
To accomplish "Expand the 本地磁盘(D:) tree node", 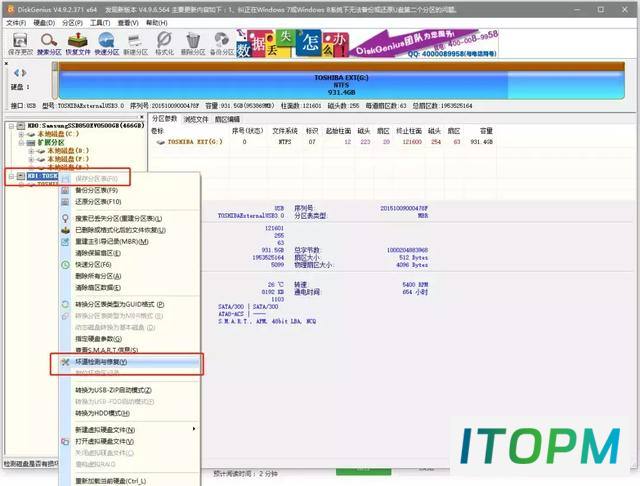I will tap(31, 151).
